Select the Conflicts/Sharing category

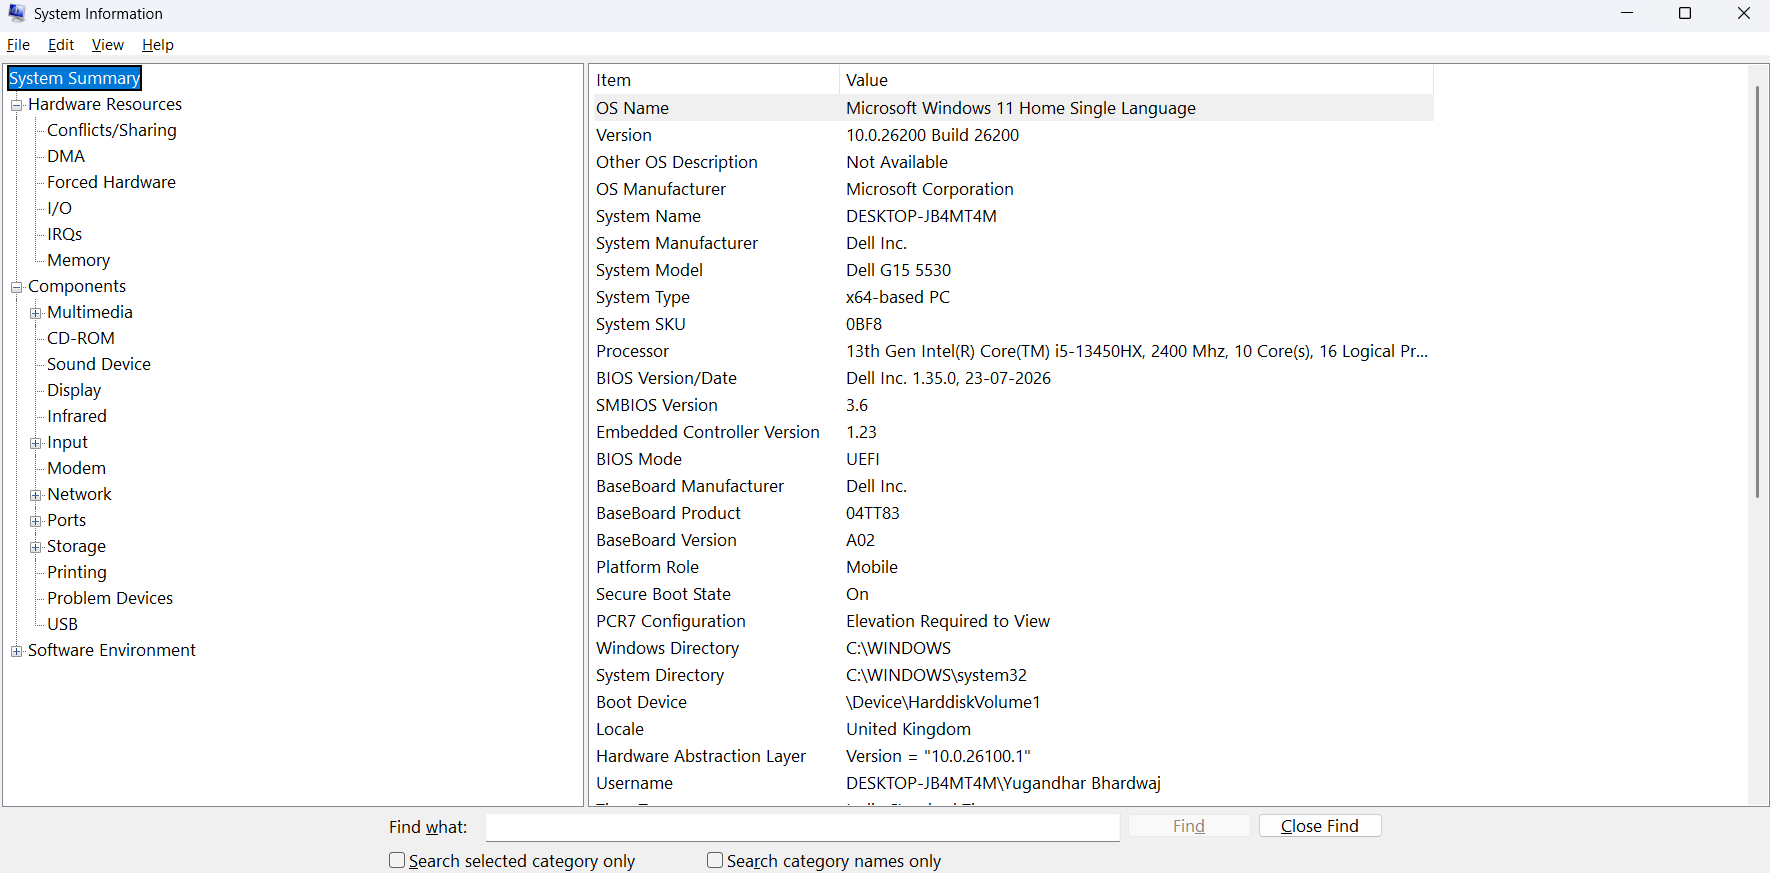(x=112, y=130)
